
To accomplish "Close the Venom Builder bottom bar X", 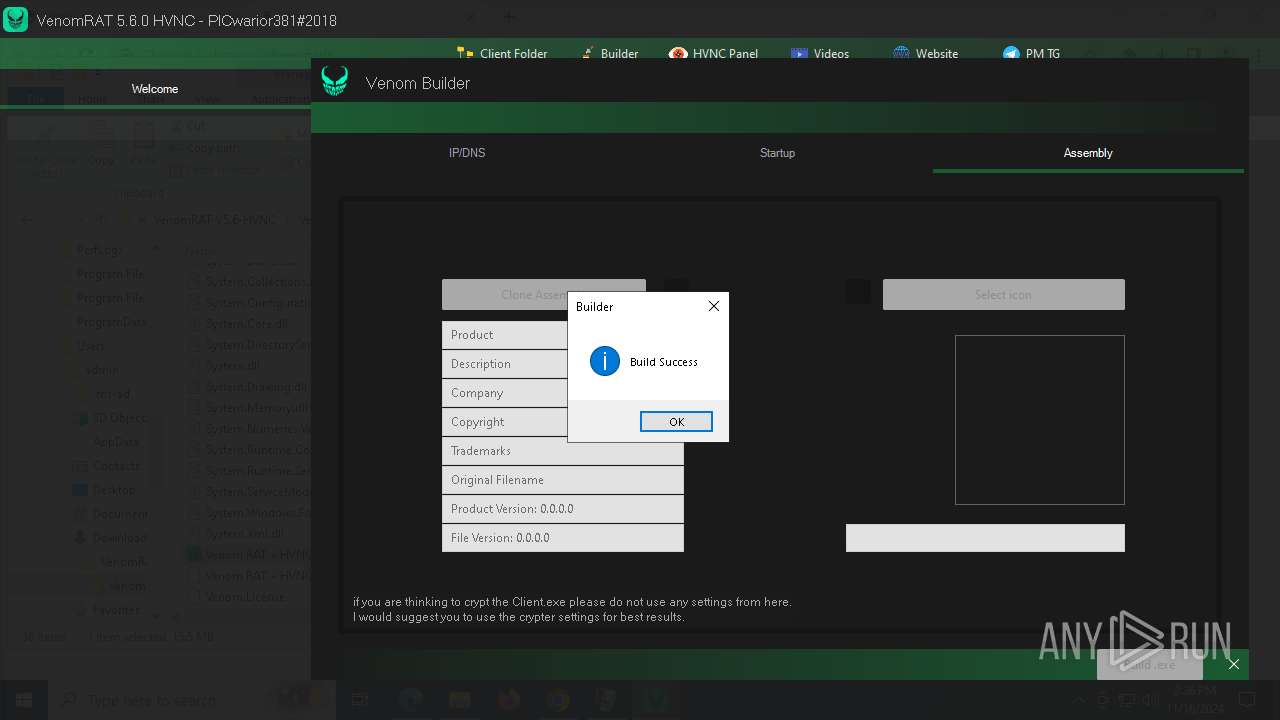I will point(1234,664).
